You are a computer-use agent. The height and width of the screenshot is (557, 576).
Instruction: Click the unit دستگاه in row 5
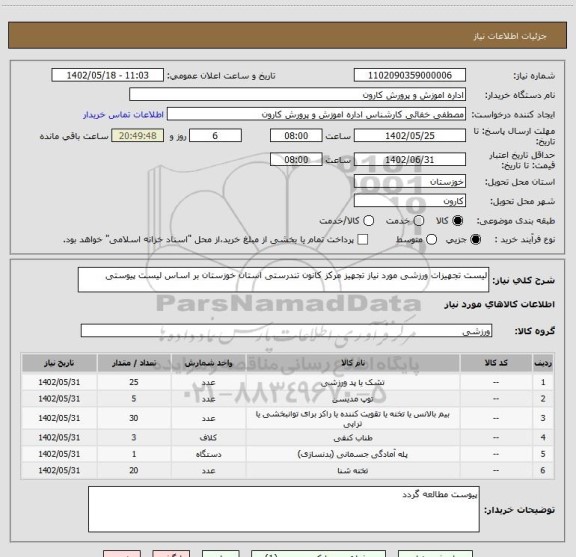[208, 454]
